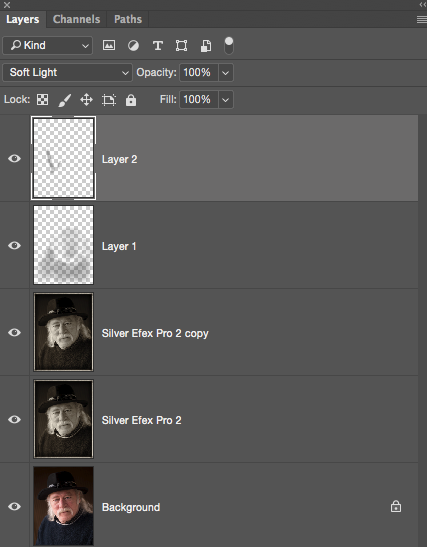
Task: Filter for smart objects icon
Action: coord(206,46)
